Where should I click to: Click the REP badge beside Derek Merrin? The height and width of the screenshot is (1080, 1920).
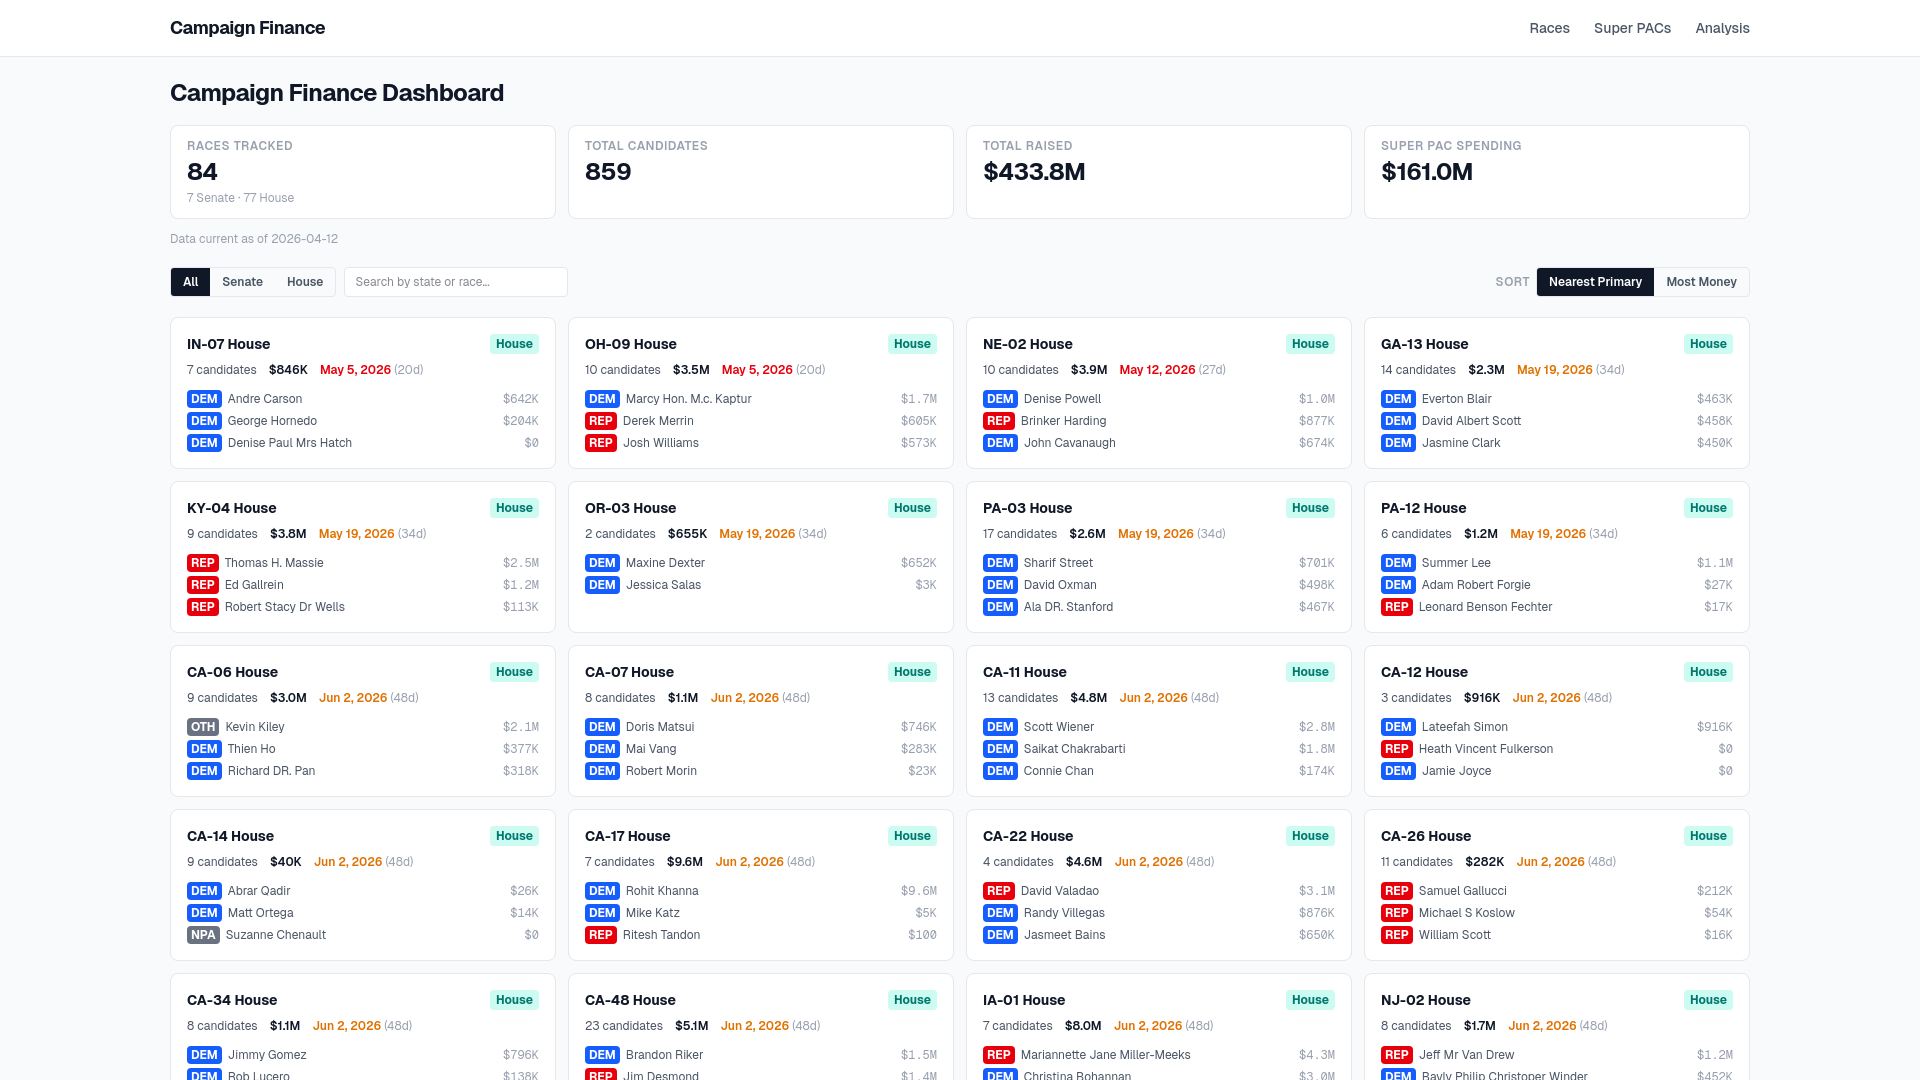[x=601, y=421]
